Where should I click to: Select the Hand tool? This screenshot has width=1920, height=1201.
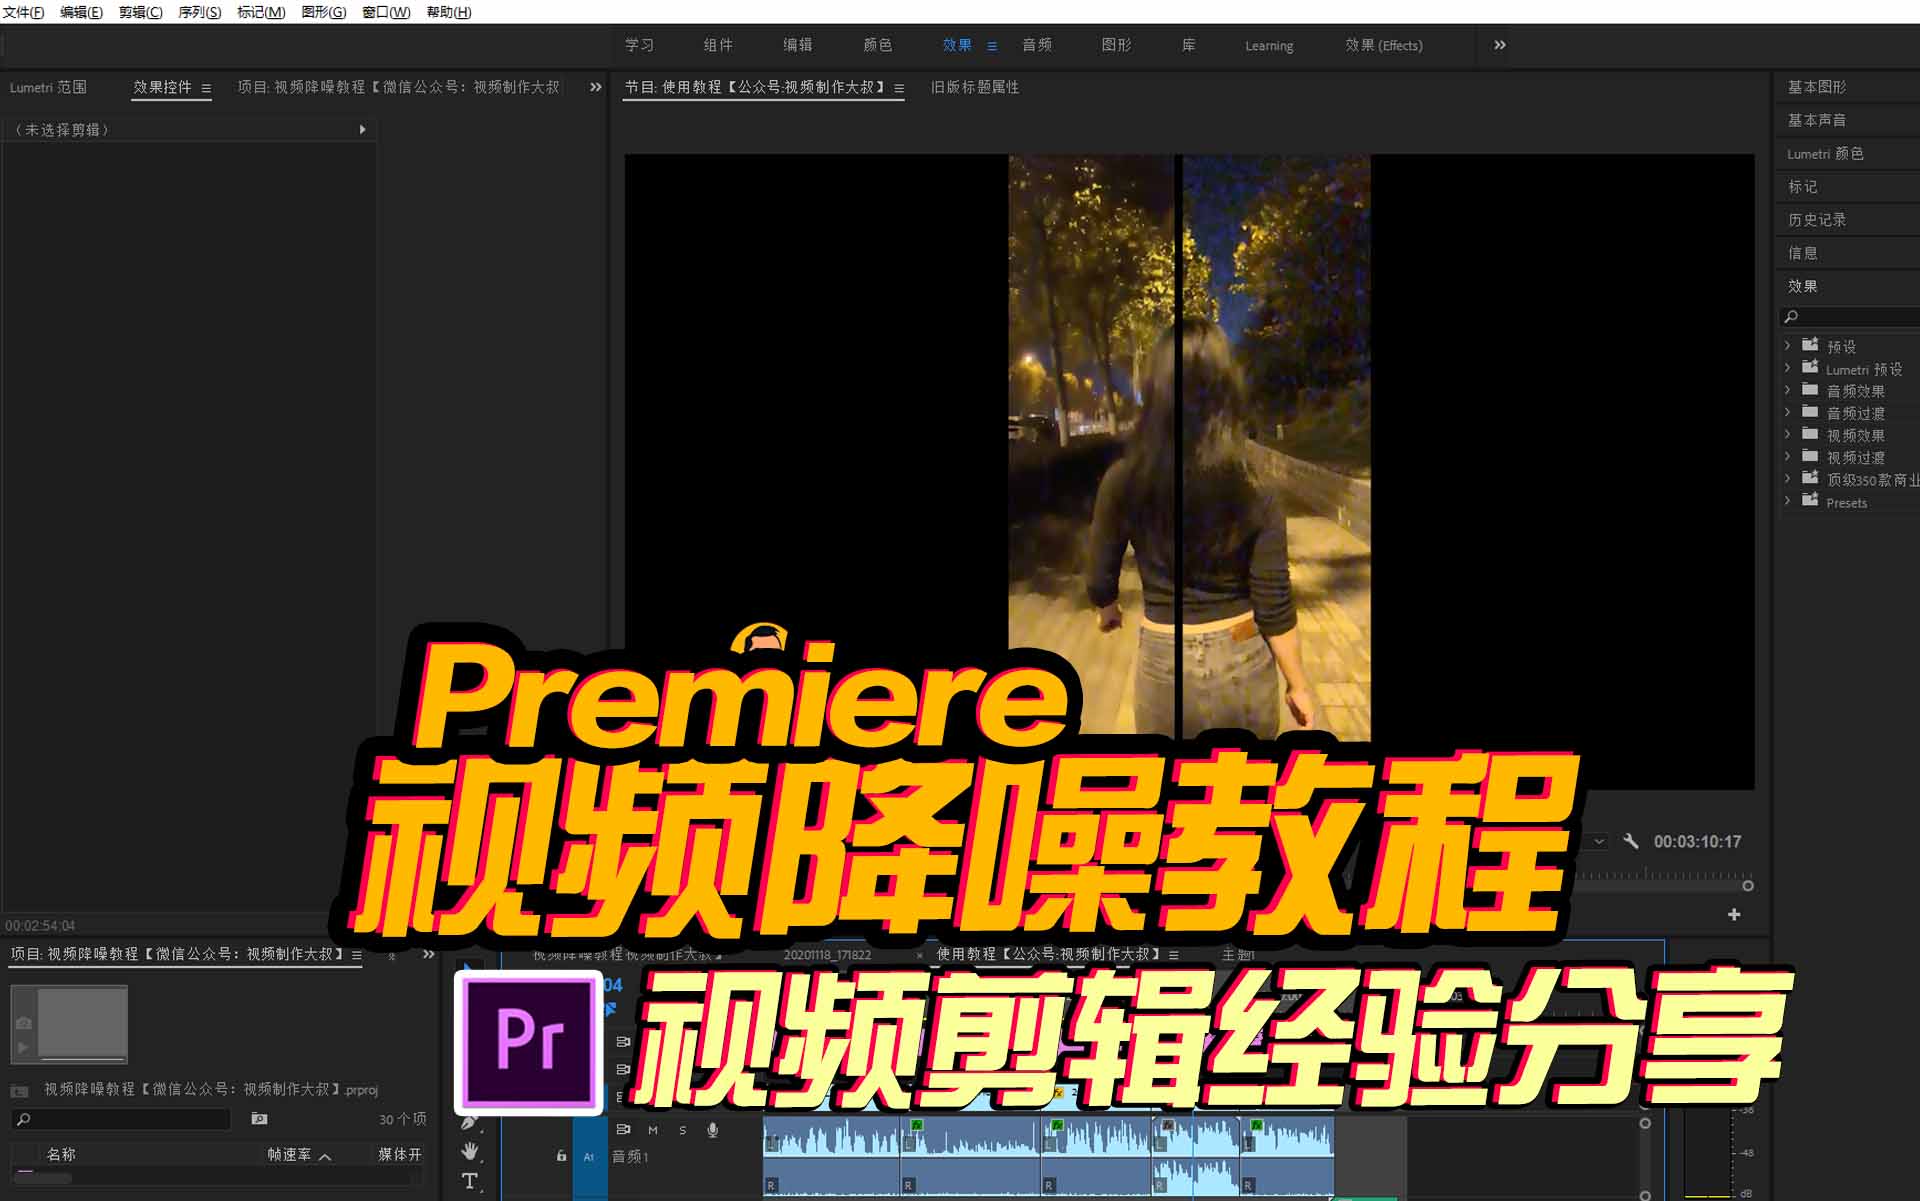(x=468, y=1152)
